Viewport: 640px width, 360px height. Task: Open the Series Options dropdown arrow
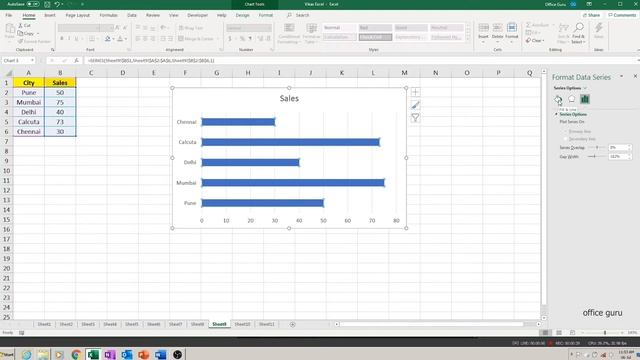click(x=585, y=88)
